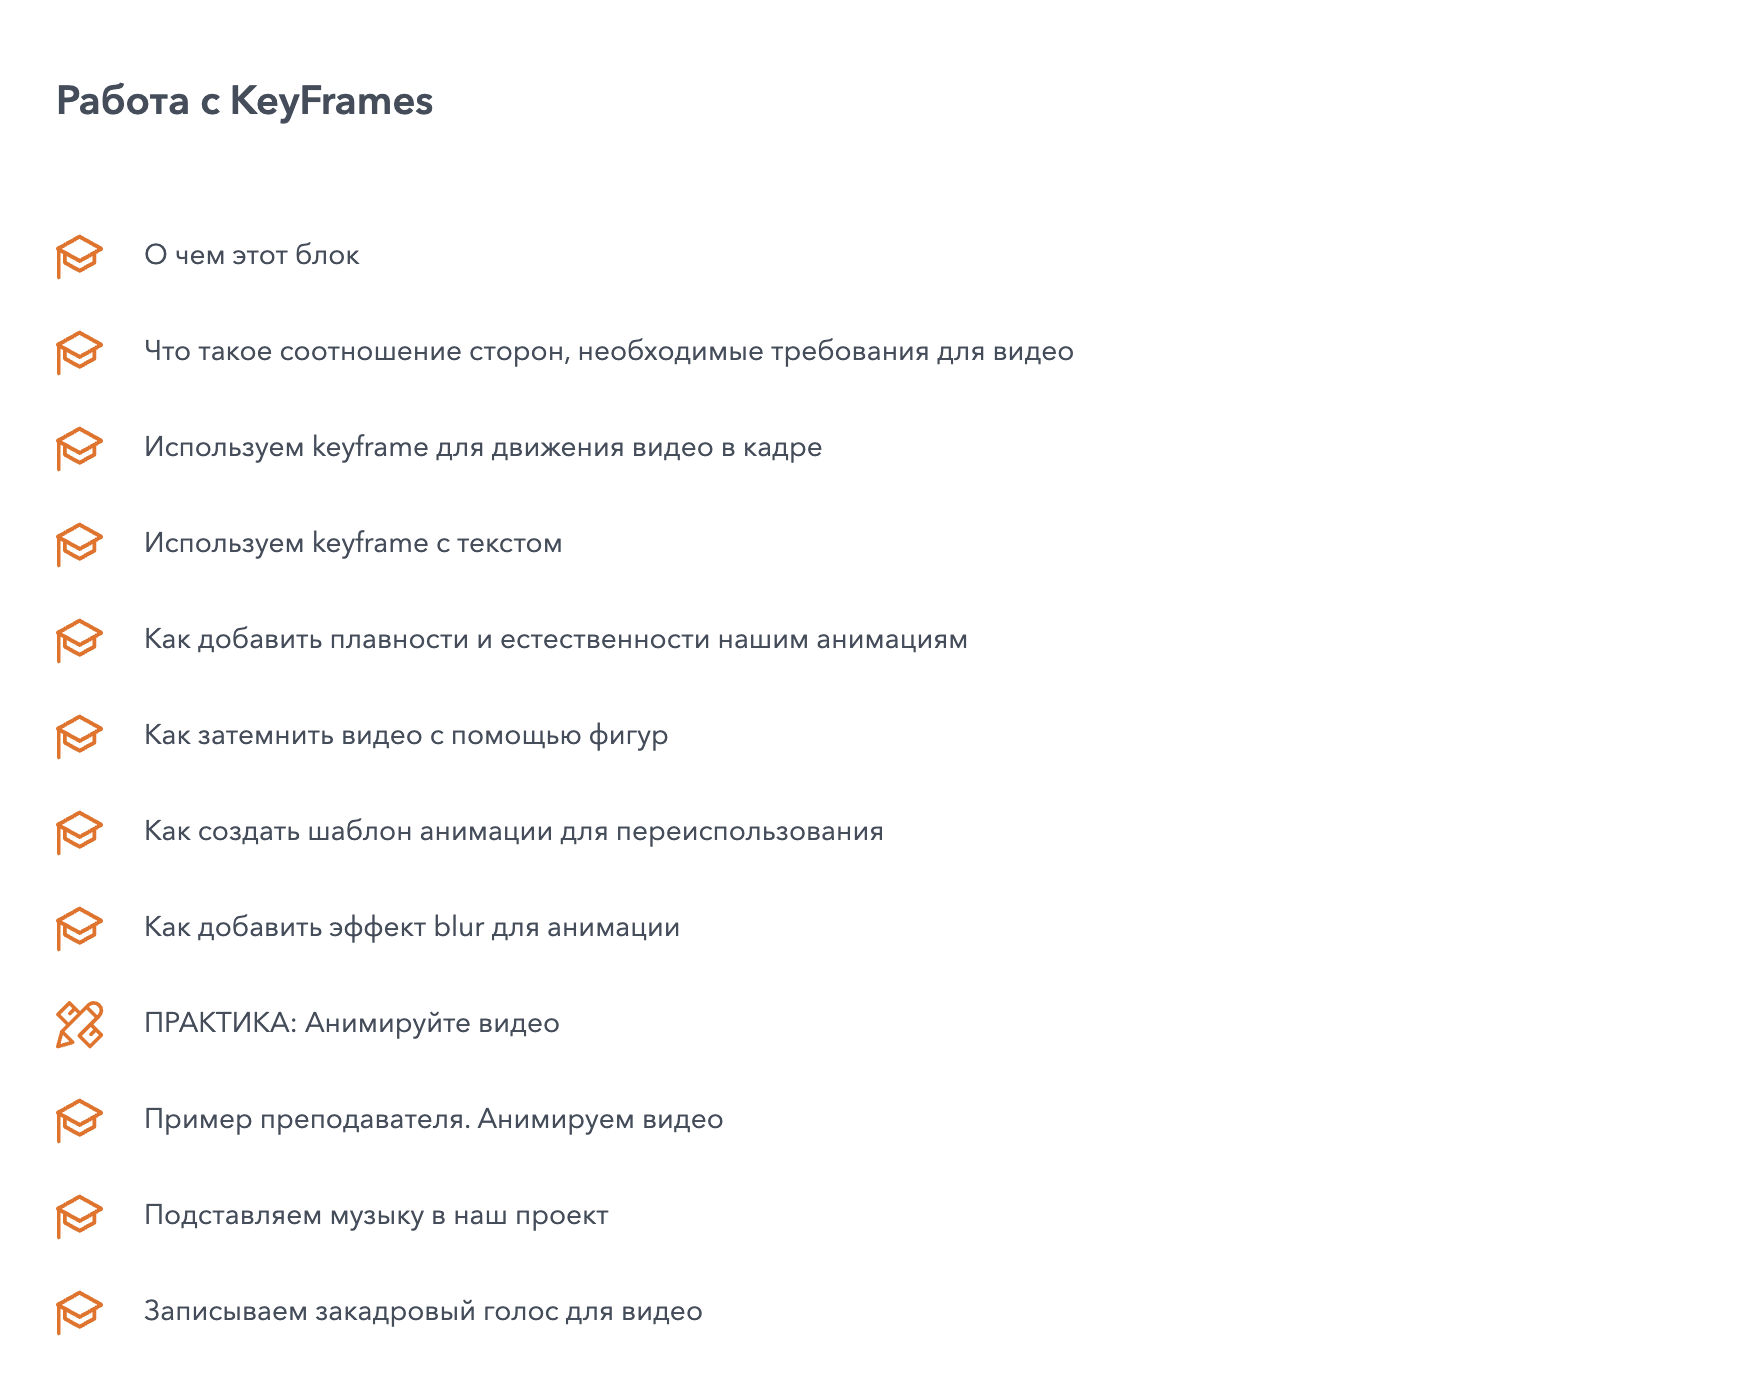1754x1384 pixels.
Task: Open the lesson 'О чем этот блок'
Action: pyautogui.click(x=251, y=255)
